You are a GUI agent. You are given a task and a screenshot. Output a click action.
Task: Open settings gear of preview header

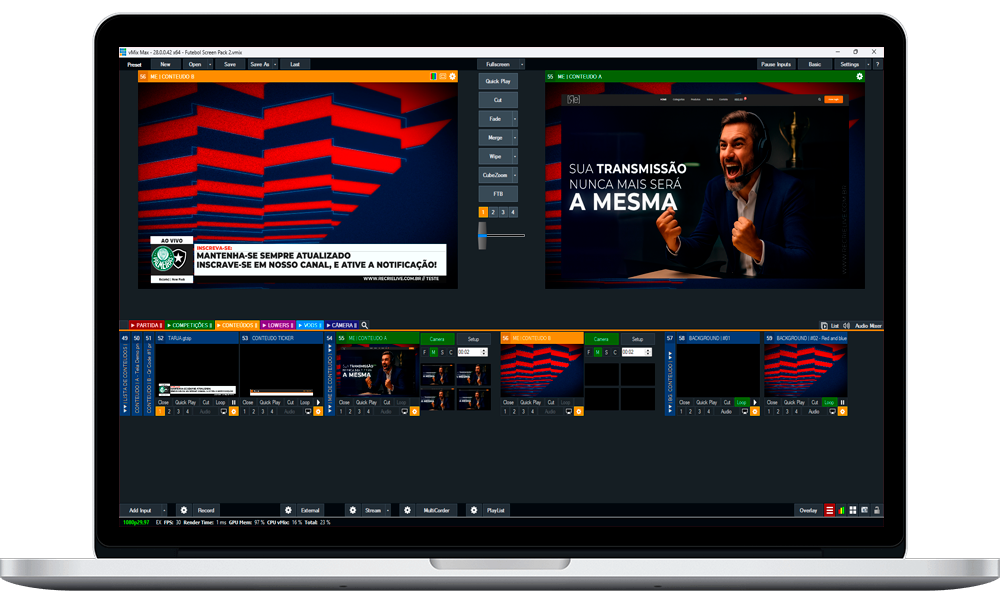coord(452,76)
